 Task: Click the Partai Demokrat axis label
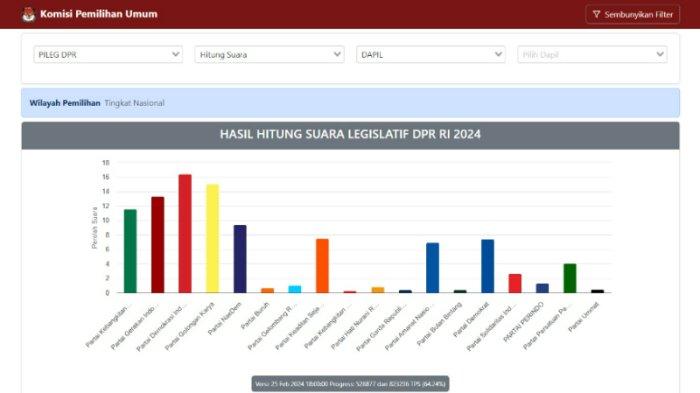pos(471,319)
